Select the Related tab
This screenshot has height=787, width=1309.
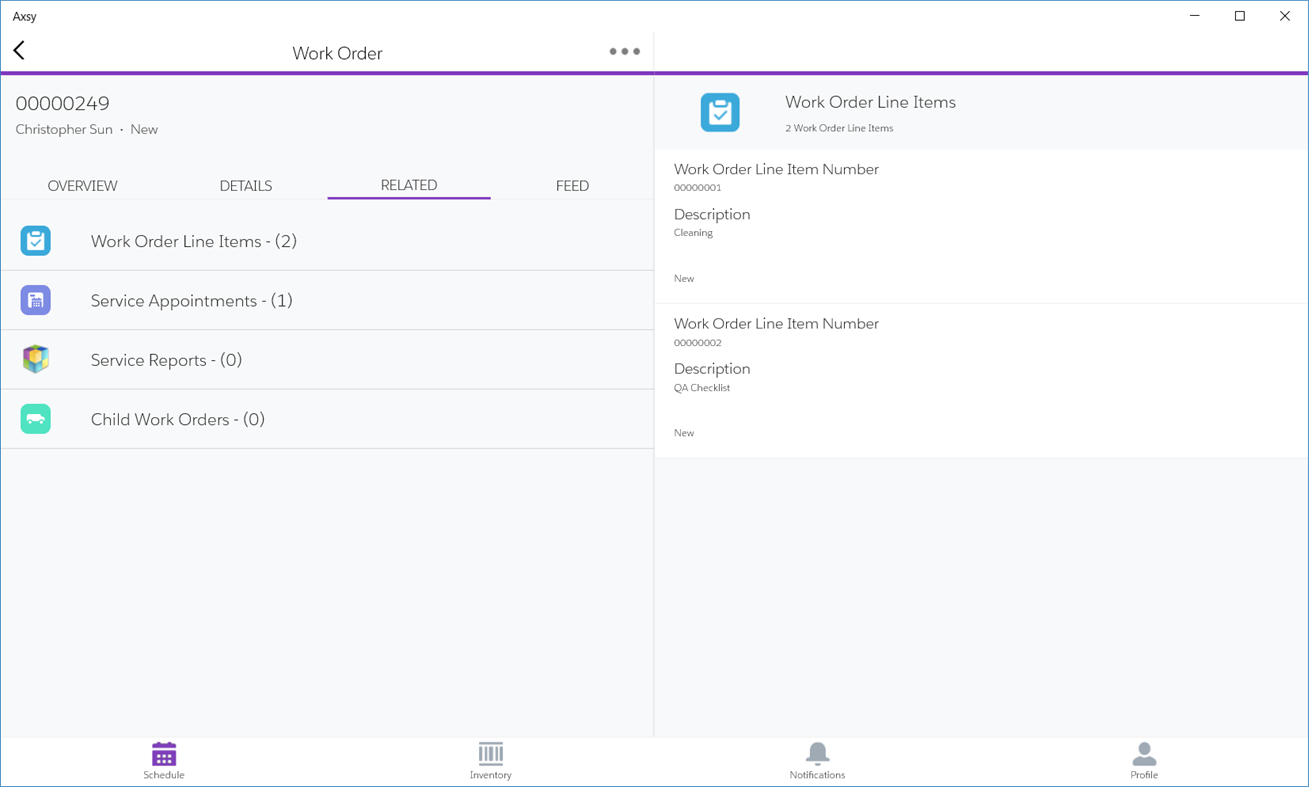click(x=408, y=185)
